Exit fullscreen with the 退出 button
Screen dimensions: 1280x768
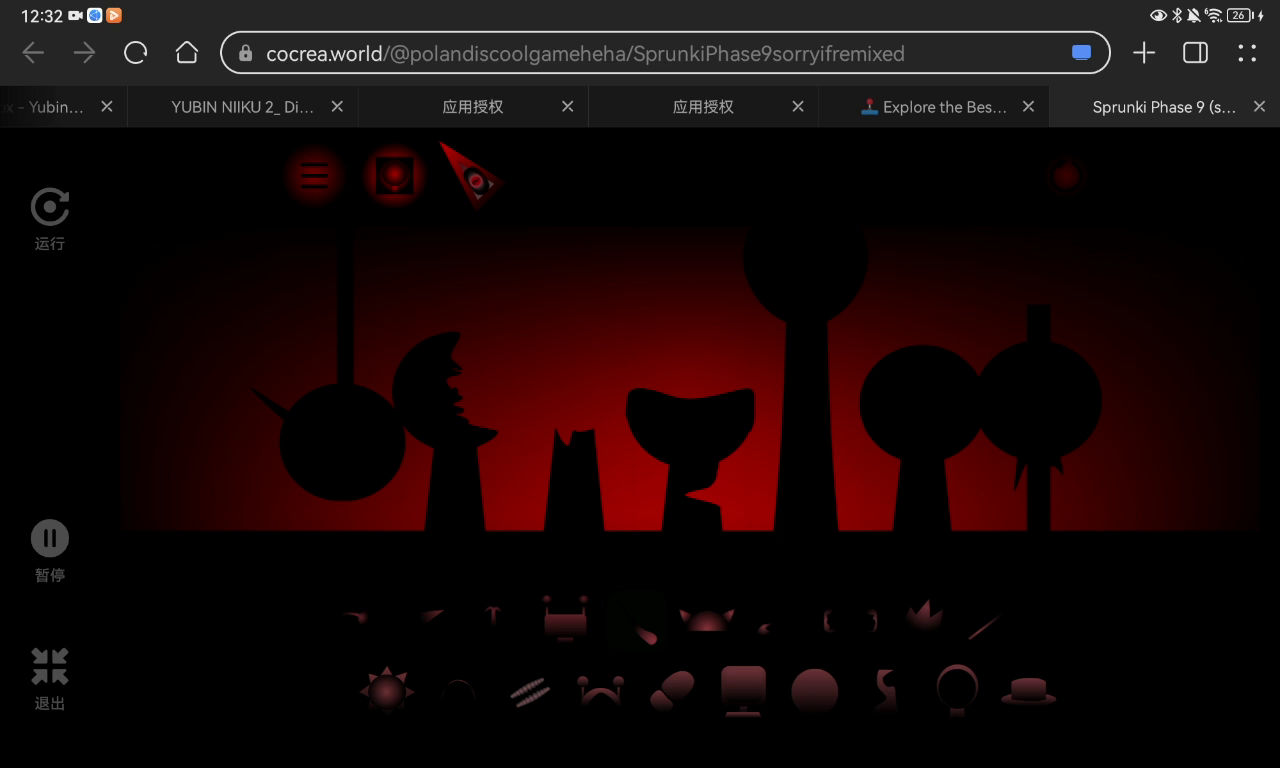[x=50, y=666]
